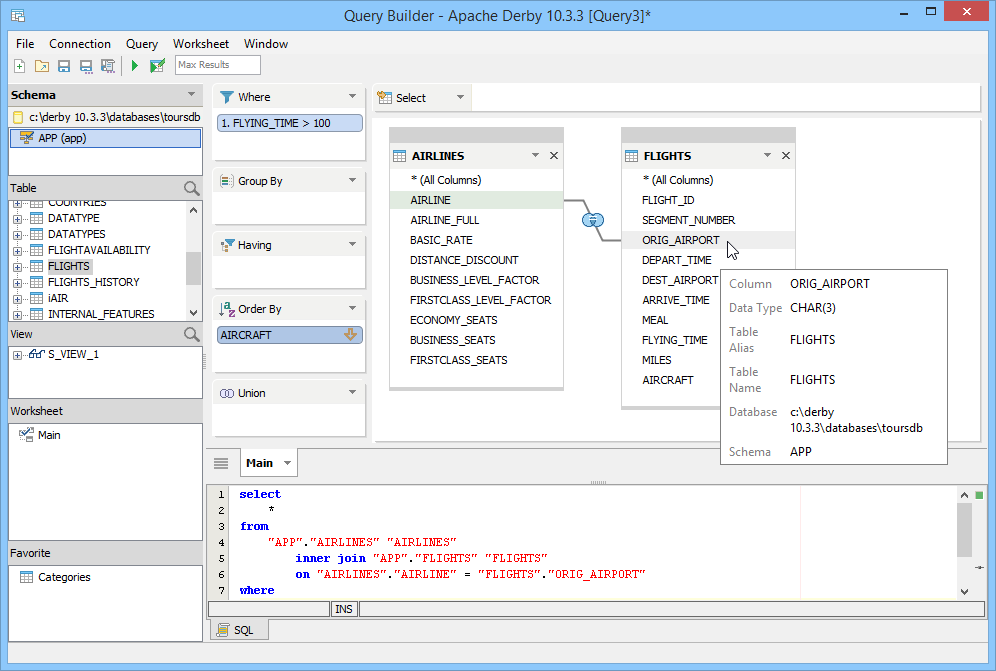Viewport: 996px width, 671px height.
Task: Open the Connection menu
Action: click(x=80, y=44)
